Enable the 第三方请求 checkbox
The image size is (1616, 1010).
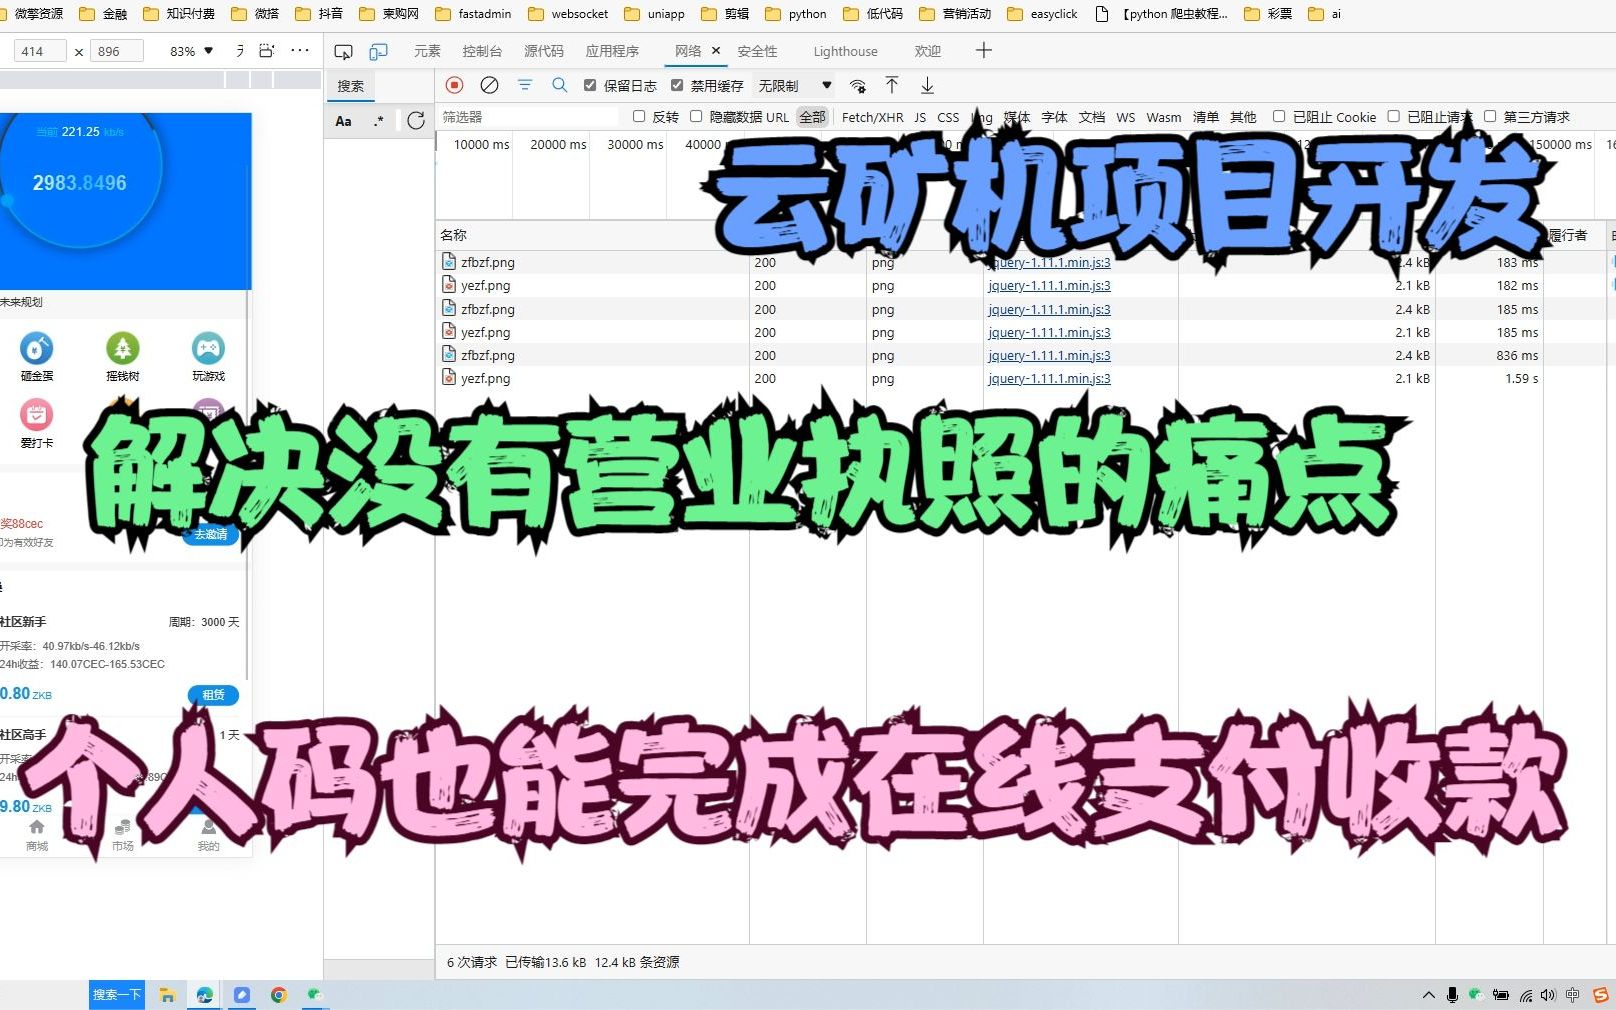point(1490,117)
